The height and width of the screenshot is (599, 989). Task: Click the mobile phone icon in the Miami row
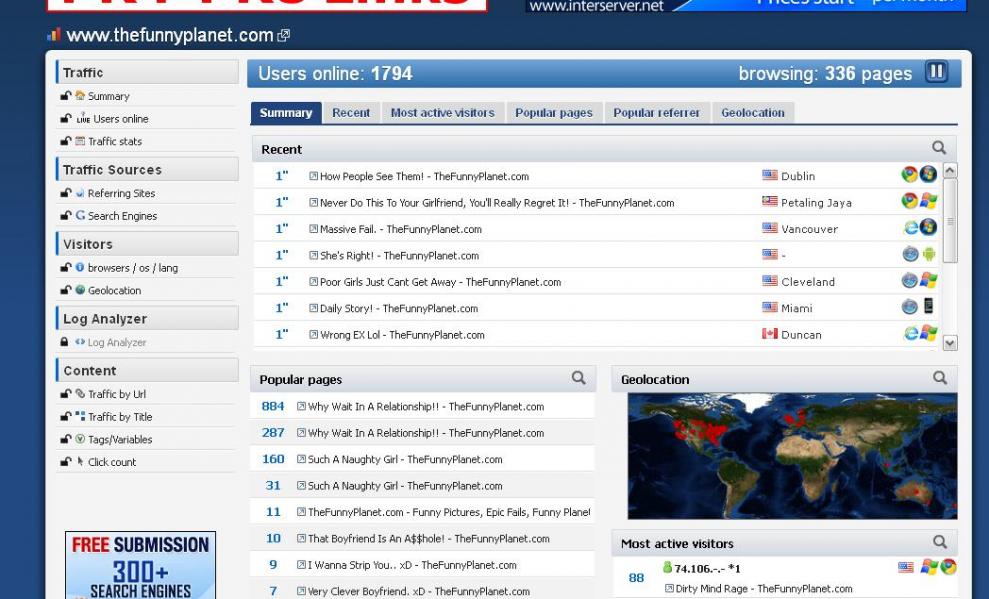[928, 306]
